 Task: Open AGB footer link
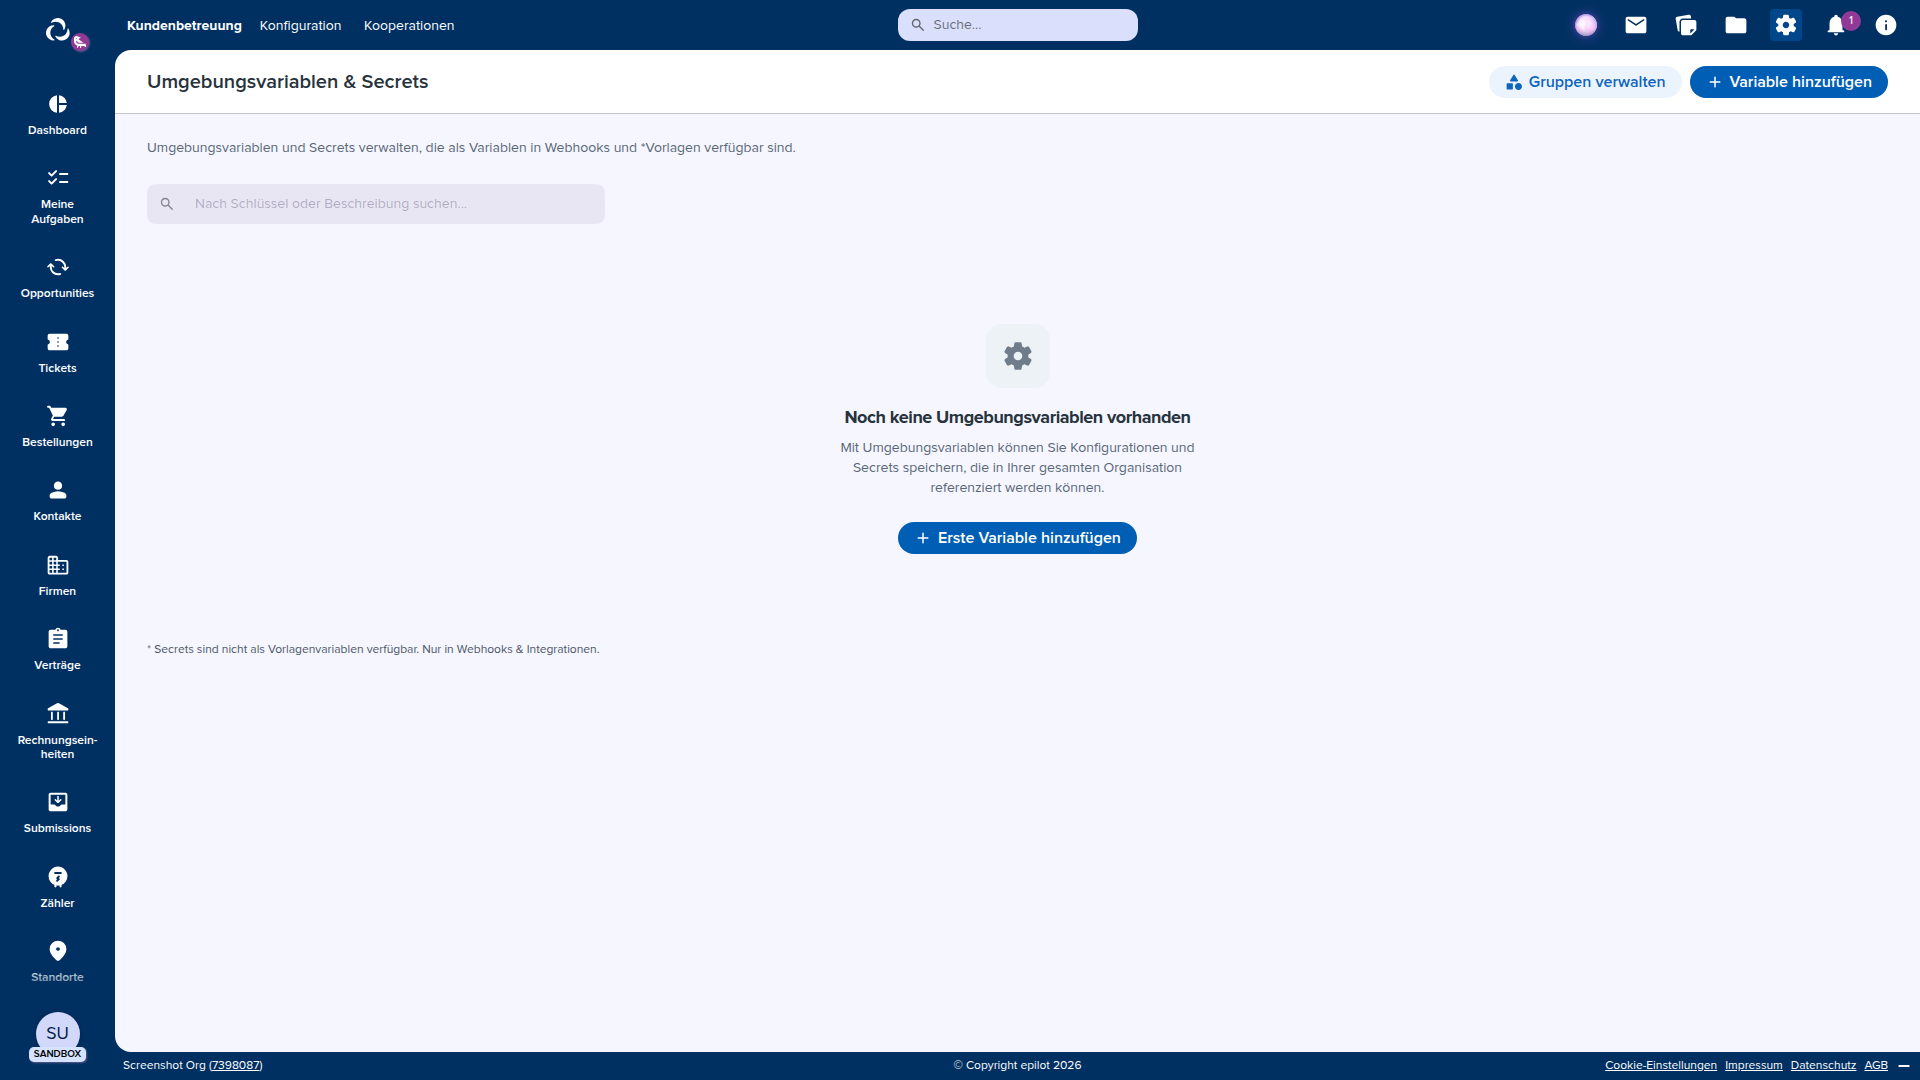pos(1876,1065)
